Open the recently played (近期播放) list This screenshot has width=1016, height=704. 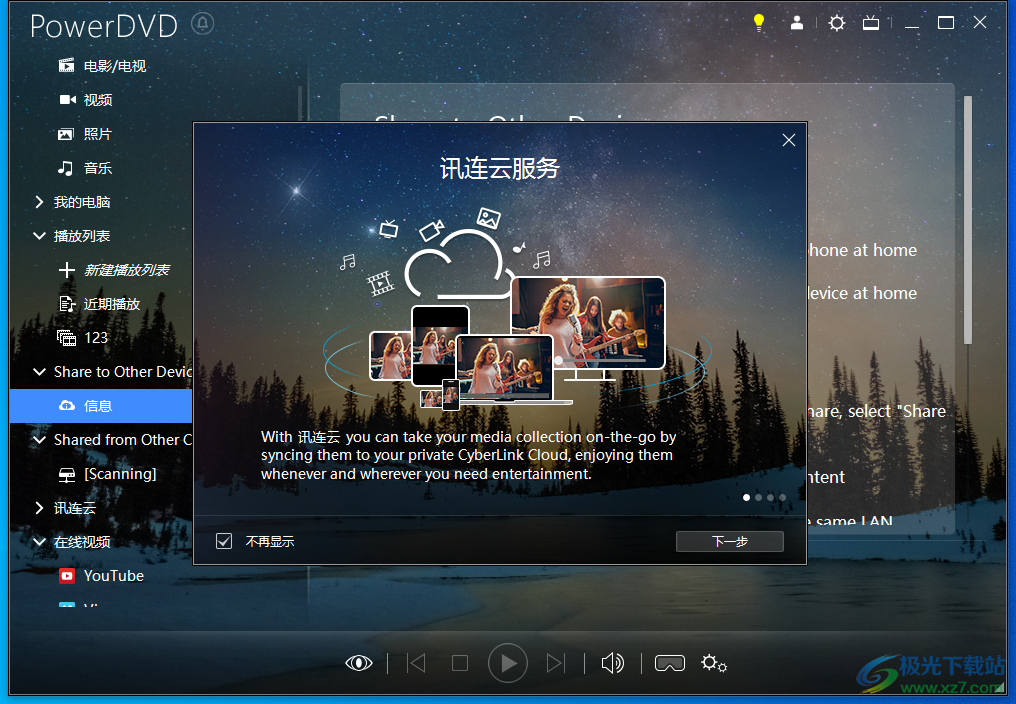(x=99, y=304)
